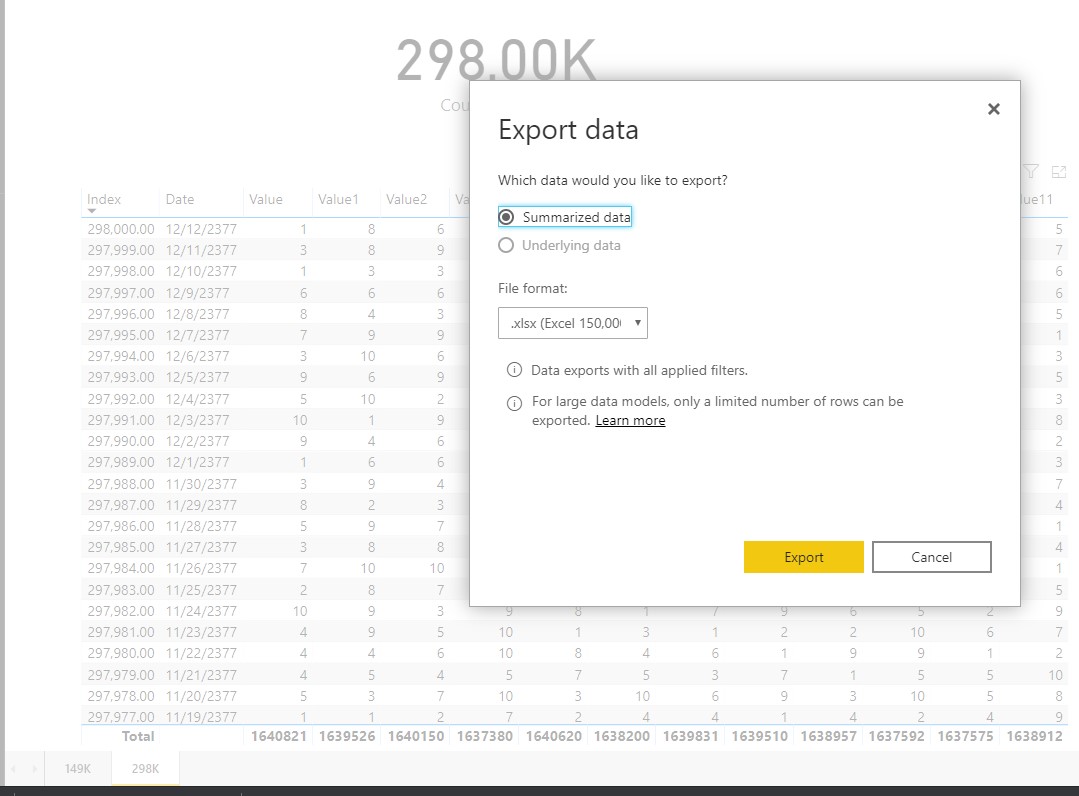Click the Value2 column header
The width and height of the screenshot is (1079, 796).
point(406,199)
